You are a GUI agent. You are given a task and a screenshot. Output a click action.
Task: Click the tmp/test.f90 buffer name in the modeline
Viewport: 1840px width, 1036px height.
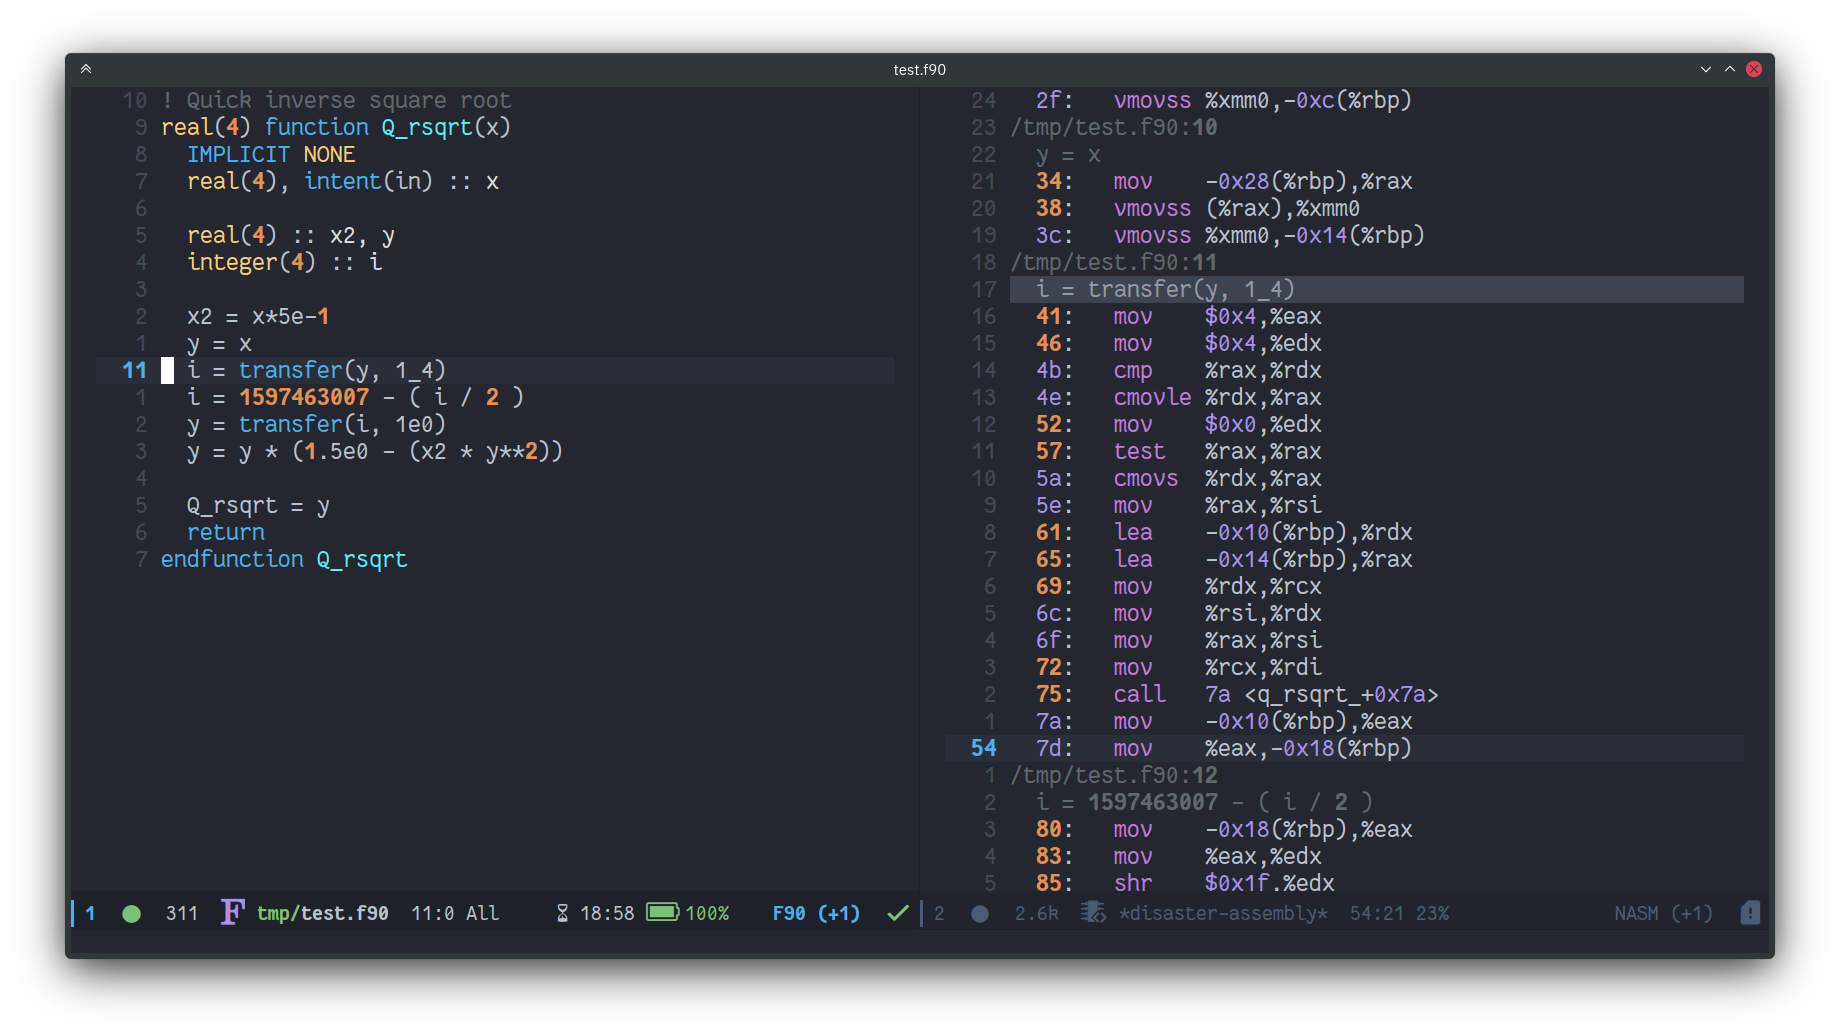[322, 913]
